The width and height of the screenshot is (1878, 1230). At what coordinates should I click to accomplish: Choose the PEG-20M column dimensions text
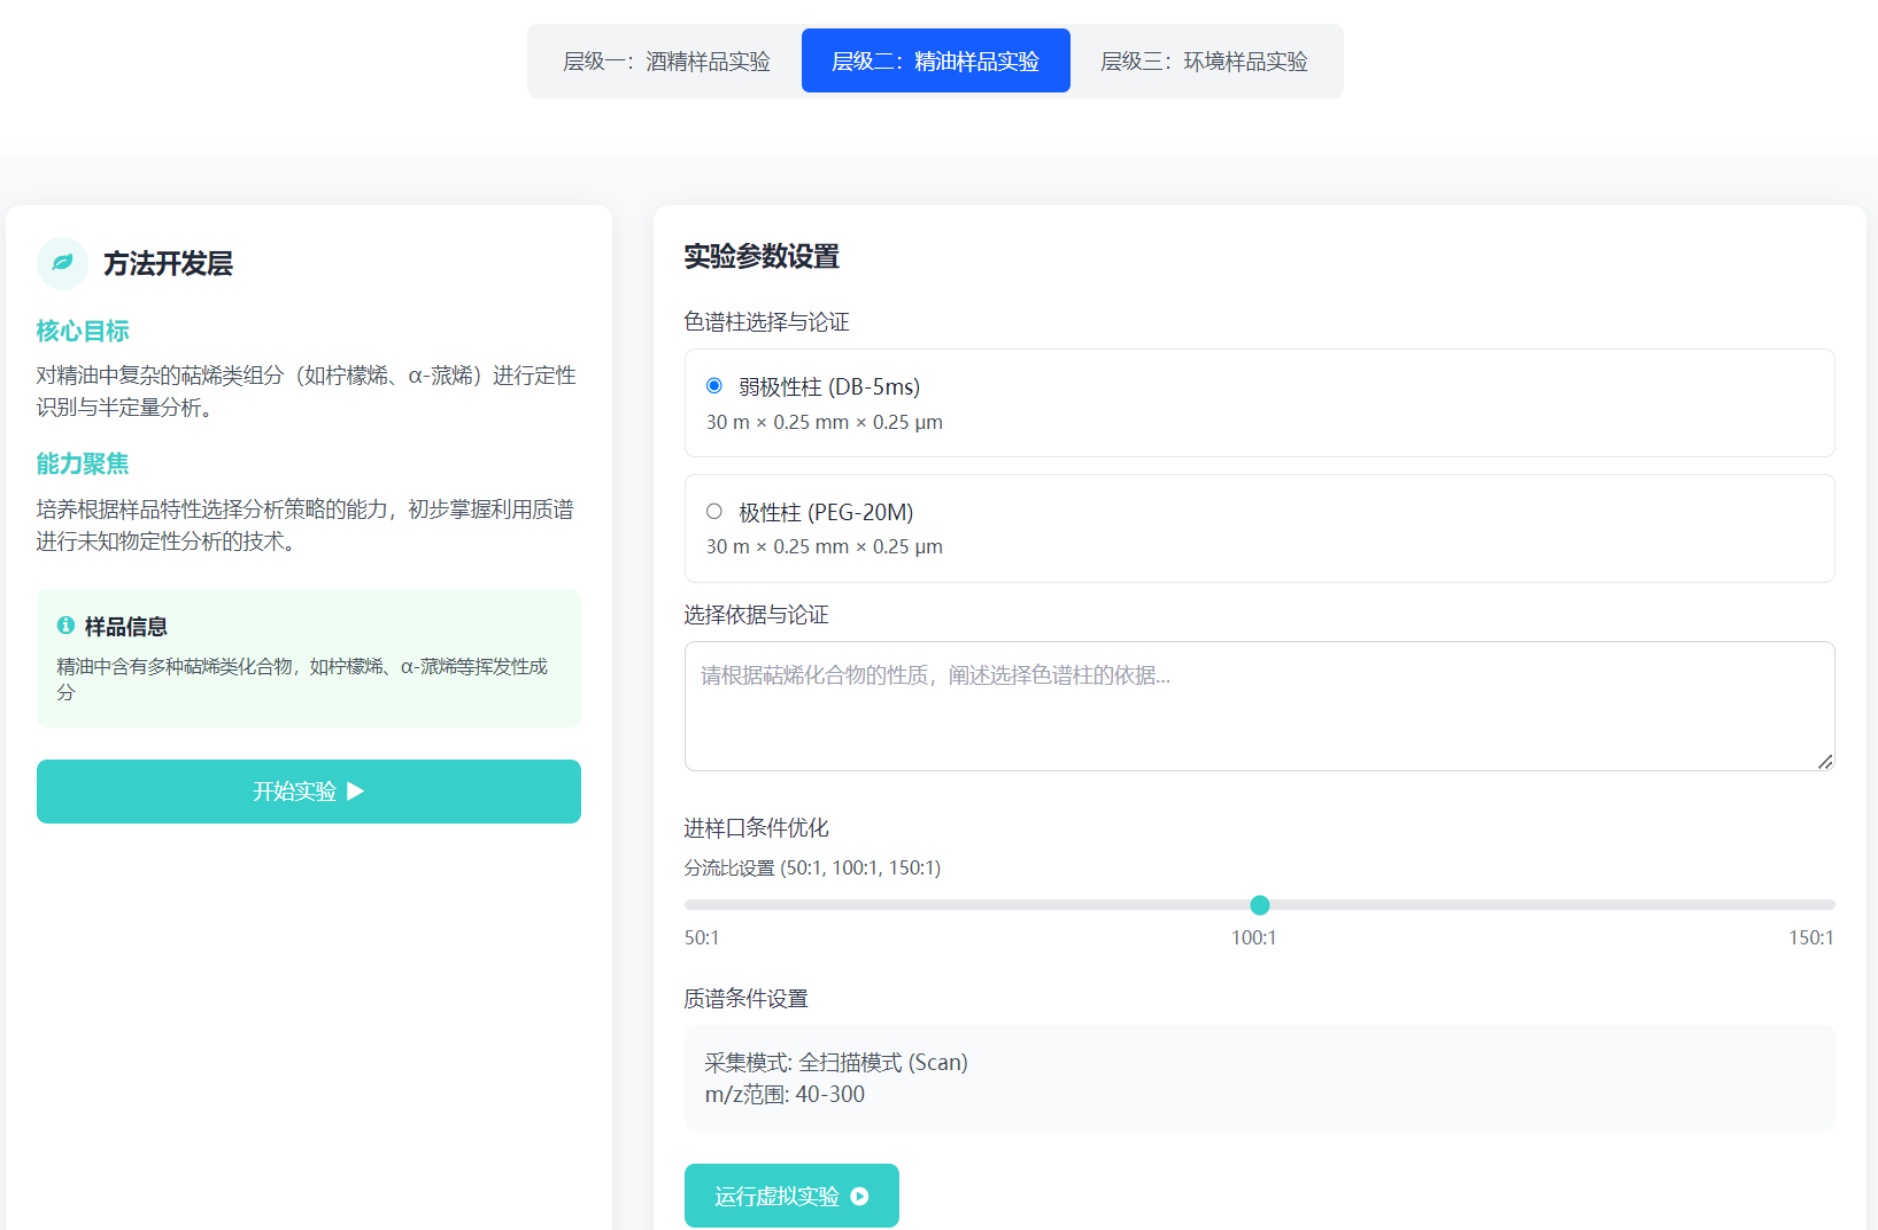(x=824, y=547)
